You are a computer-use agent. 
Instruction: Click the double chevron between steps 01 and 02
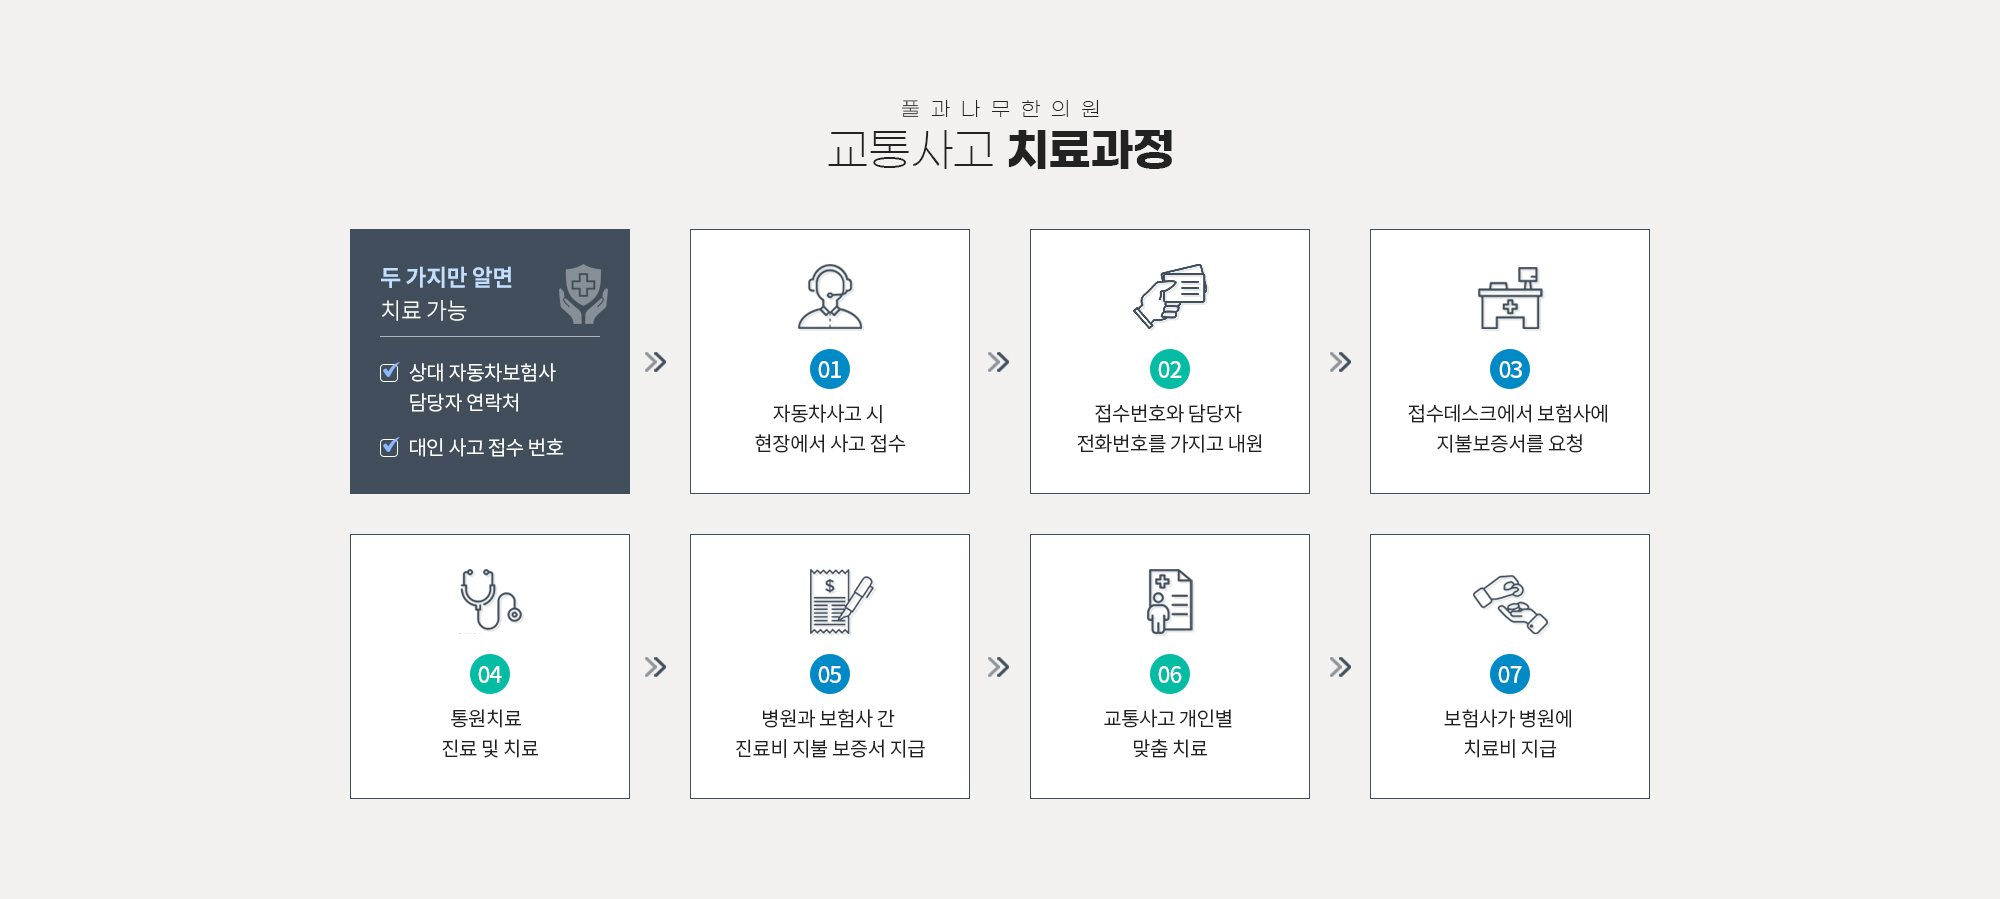coord(998,362)
